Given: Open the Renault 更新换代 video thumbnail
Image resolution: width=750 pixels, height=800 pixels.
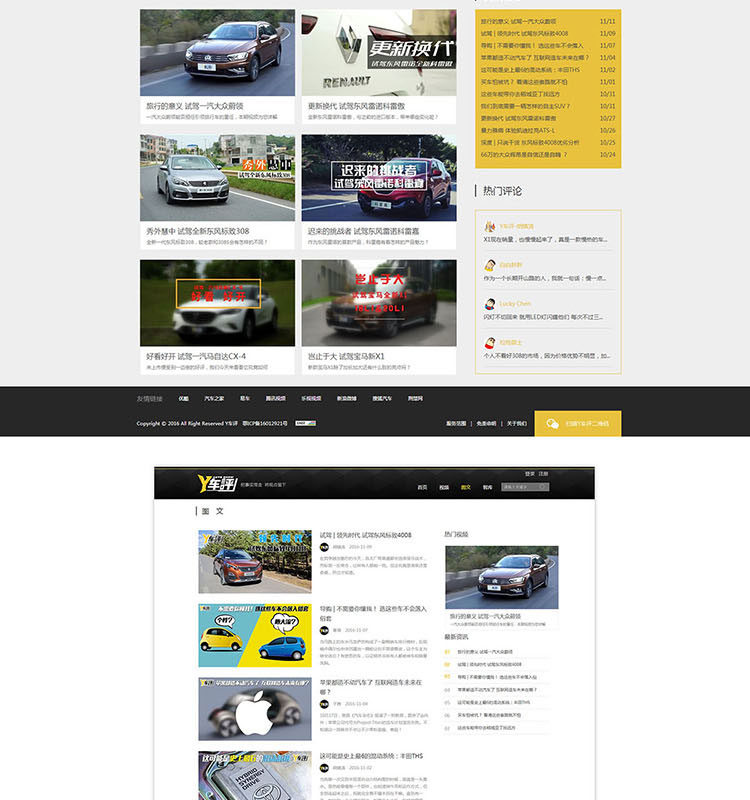Looking at the screenshot, I should (x=379, y=53).
